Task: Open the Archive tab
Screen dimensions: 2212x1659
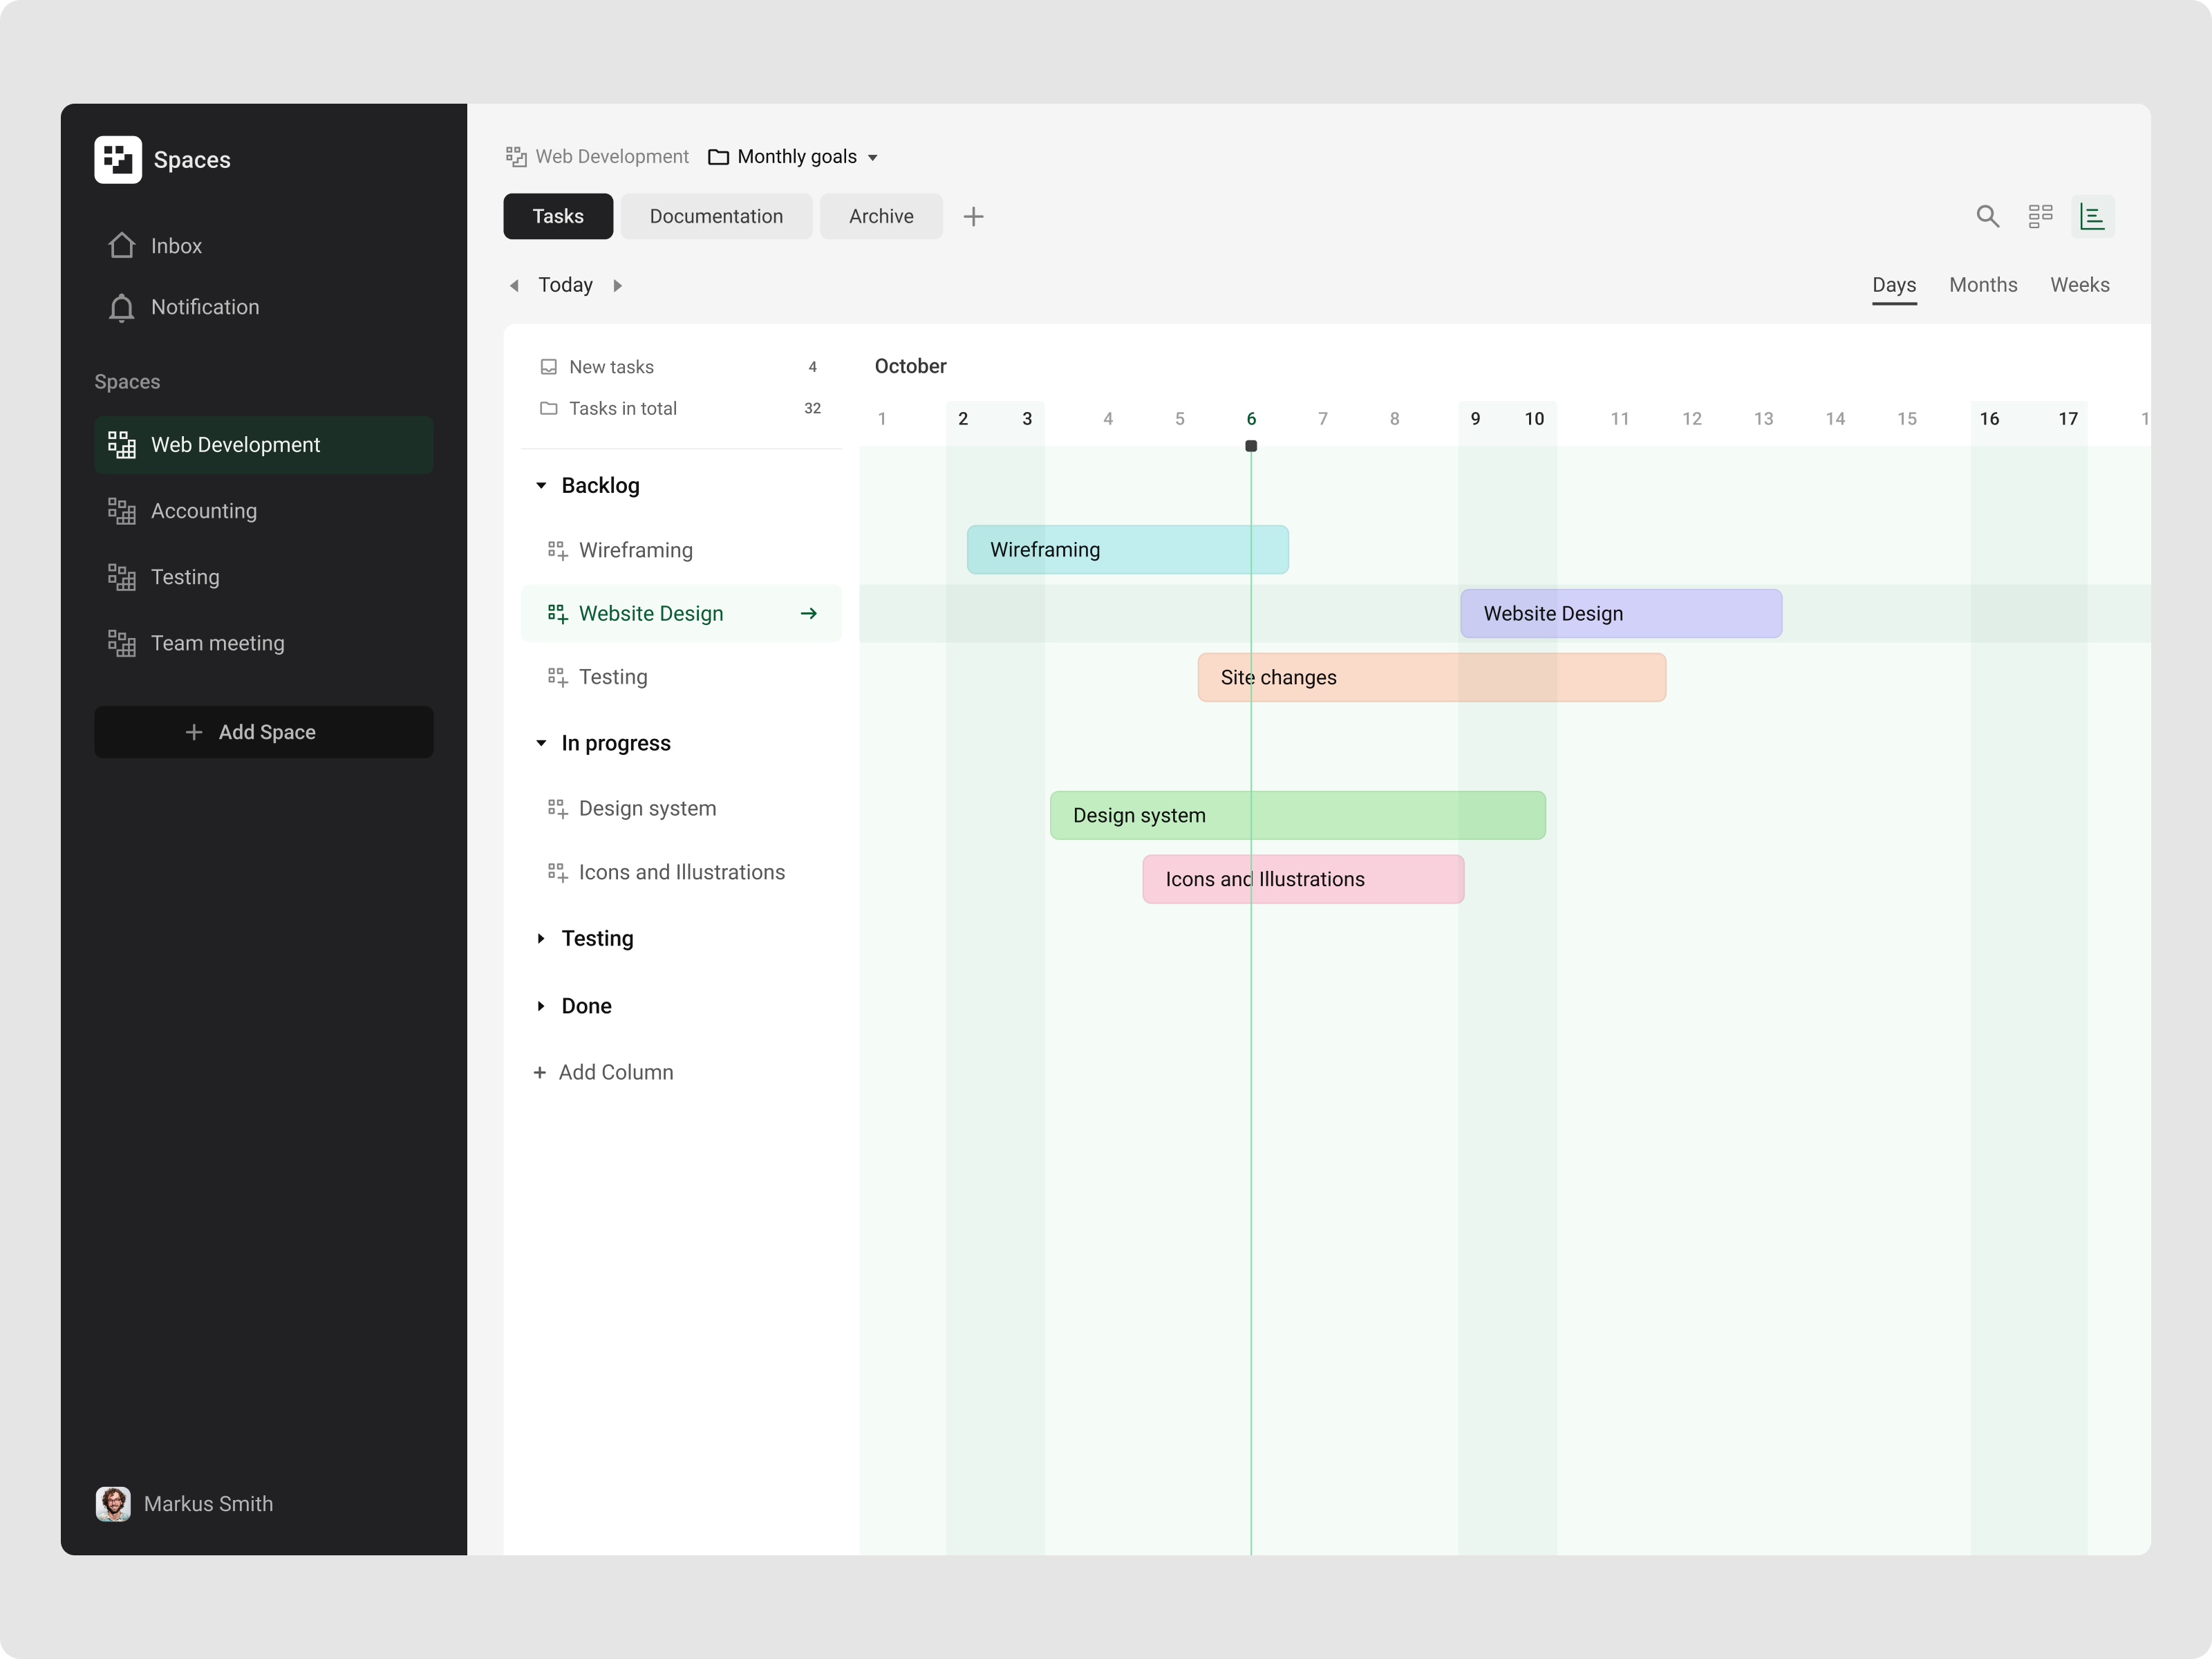Action: pos(881,216)
